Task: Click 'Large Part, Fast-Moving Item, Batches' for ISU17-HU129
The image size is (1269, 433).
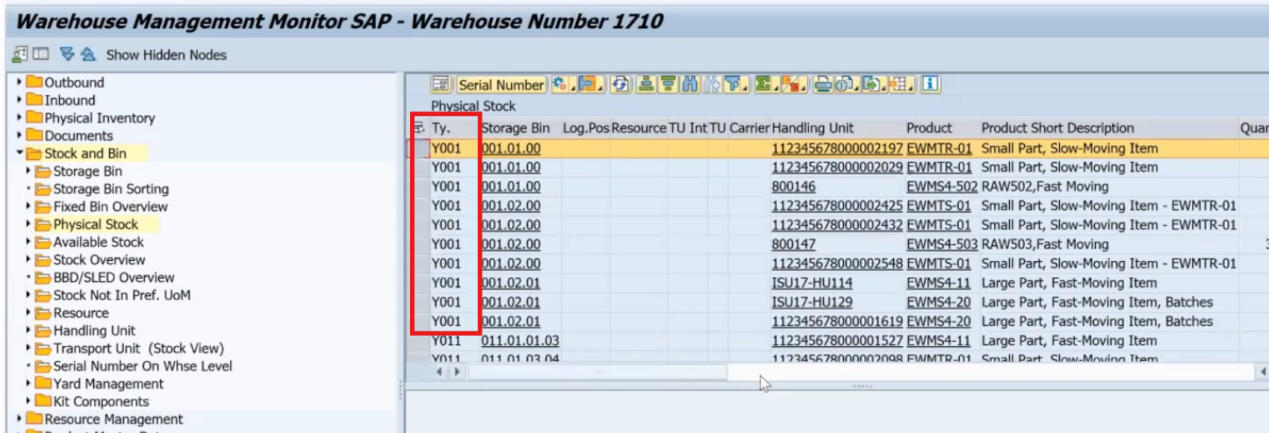Action: click(x=1097, y=302)
